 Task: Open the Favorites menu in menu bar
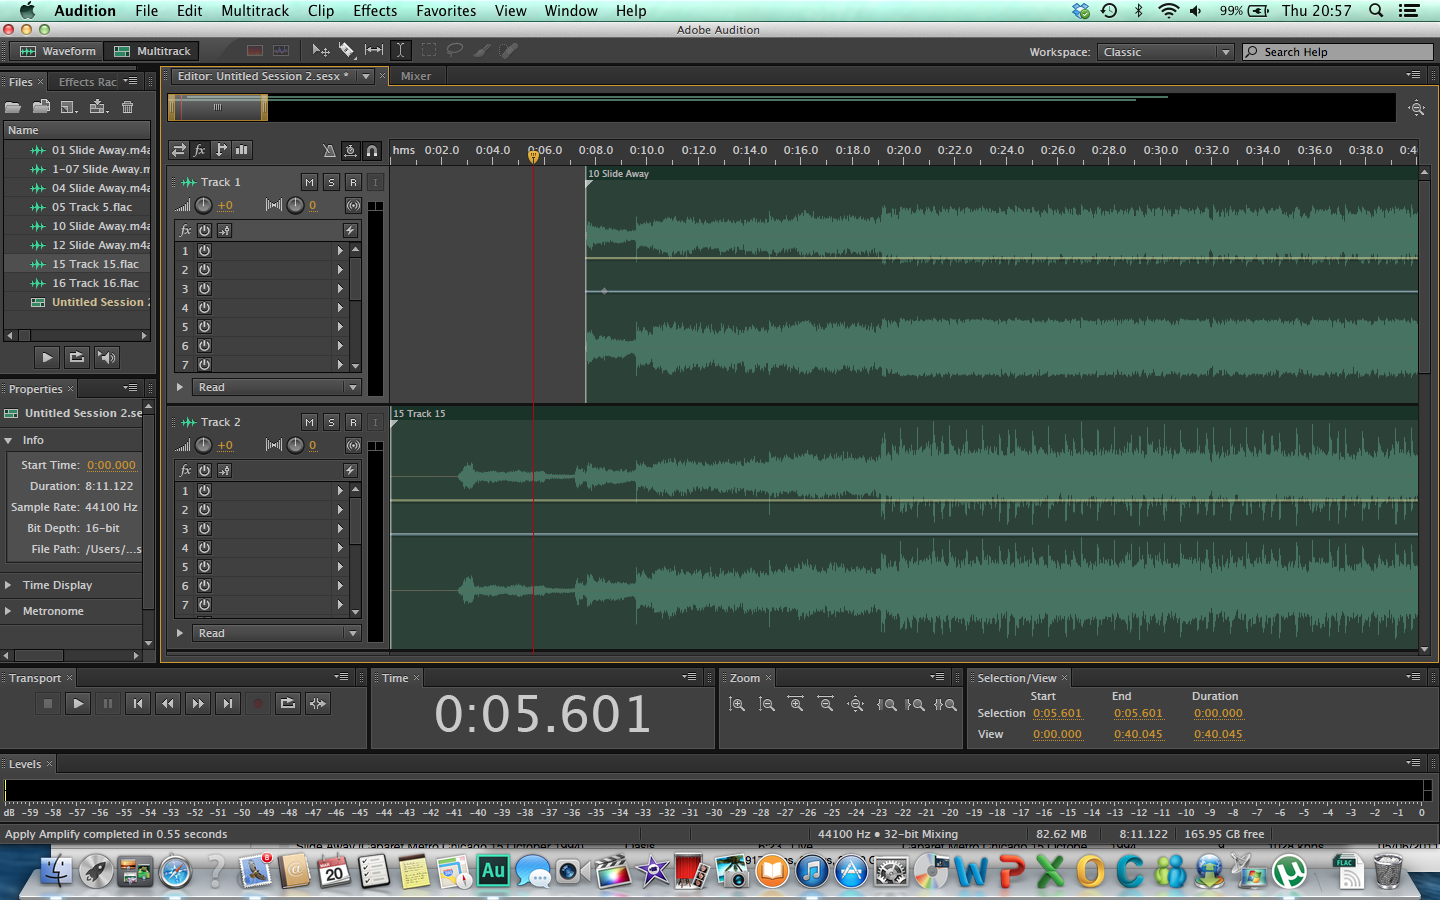pos(446,11)
